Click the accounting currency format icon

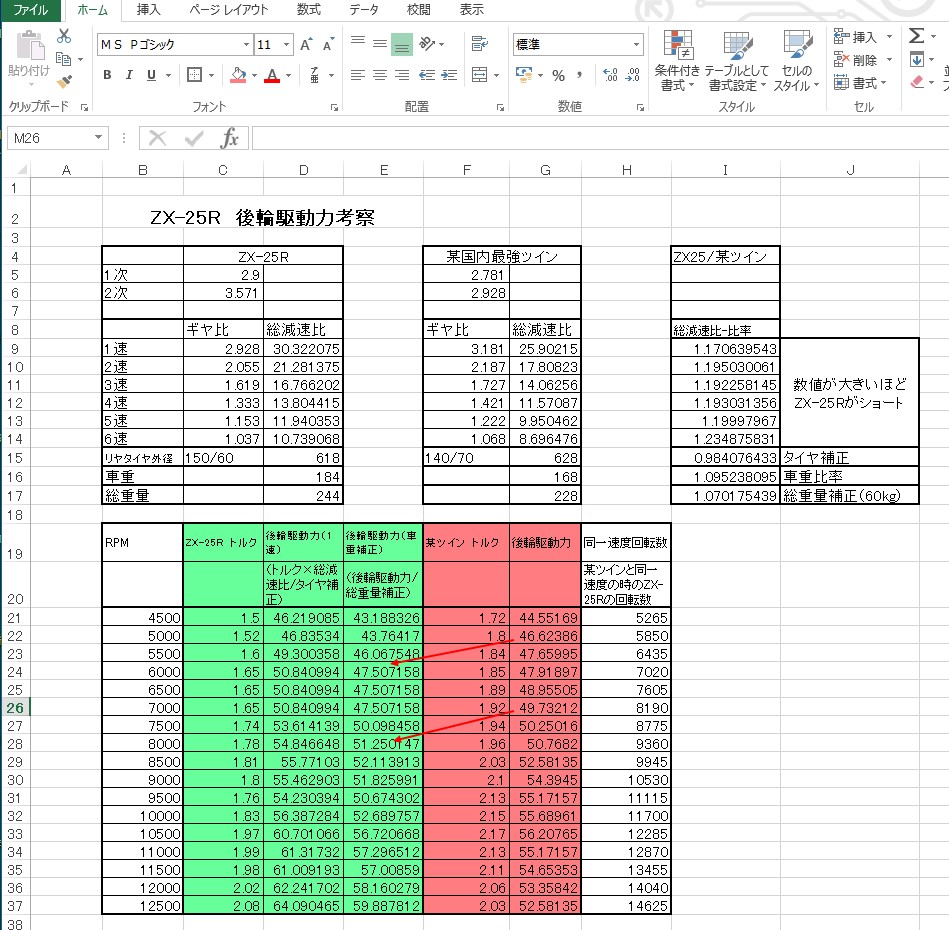(x=524, y=75)
